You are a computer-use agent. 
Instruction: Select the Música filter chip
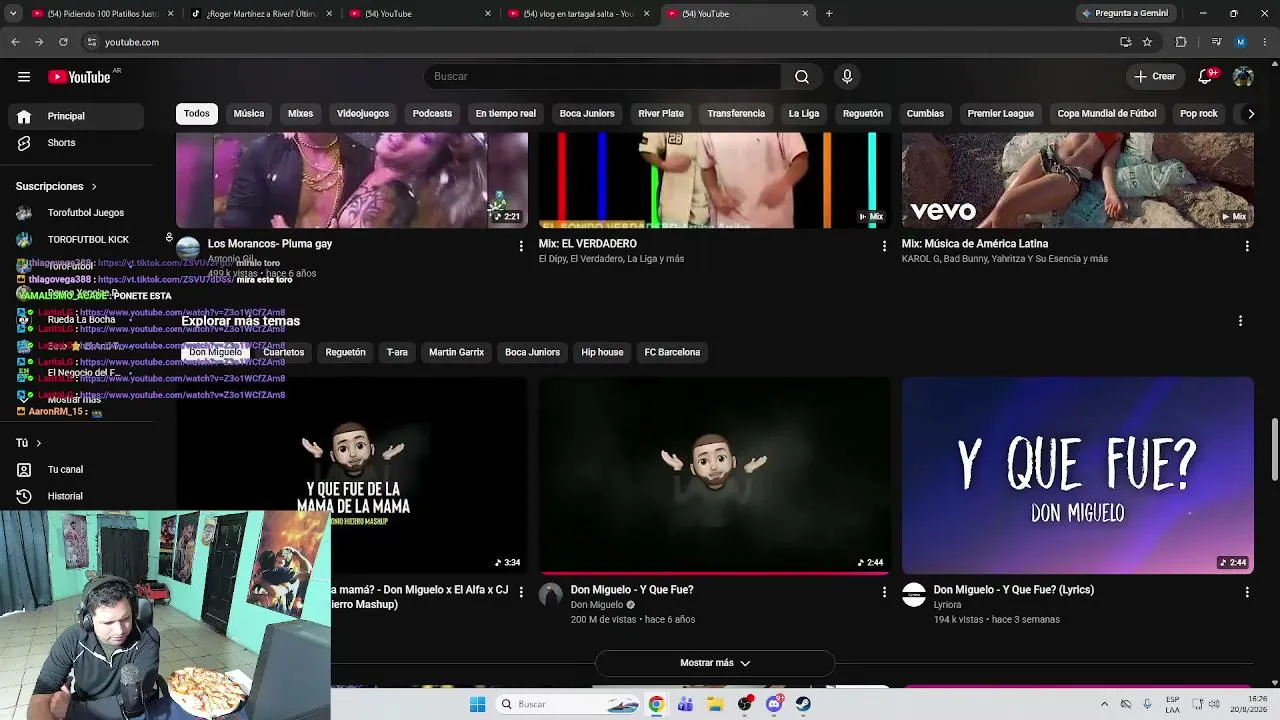point(249,114)
